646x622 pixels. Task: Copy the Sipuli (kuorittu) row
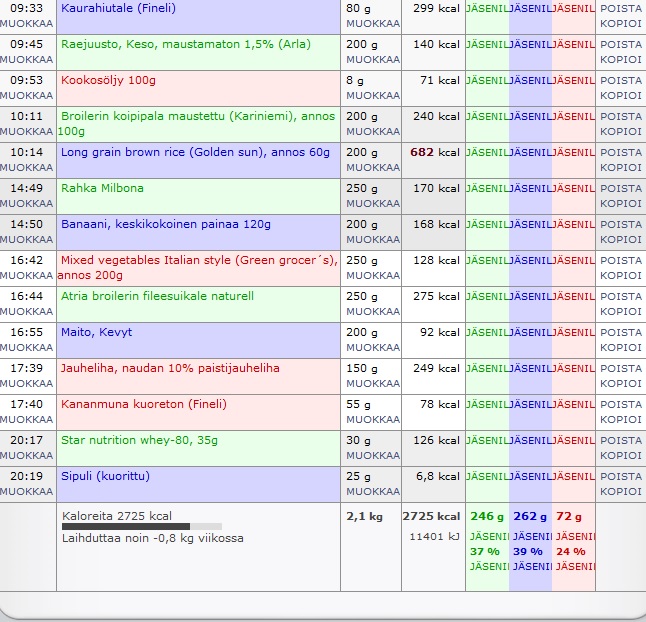[620, 491]
